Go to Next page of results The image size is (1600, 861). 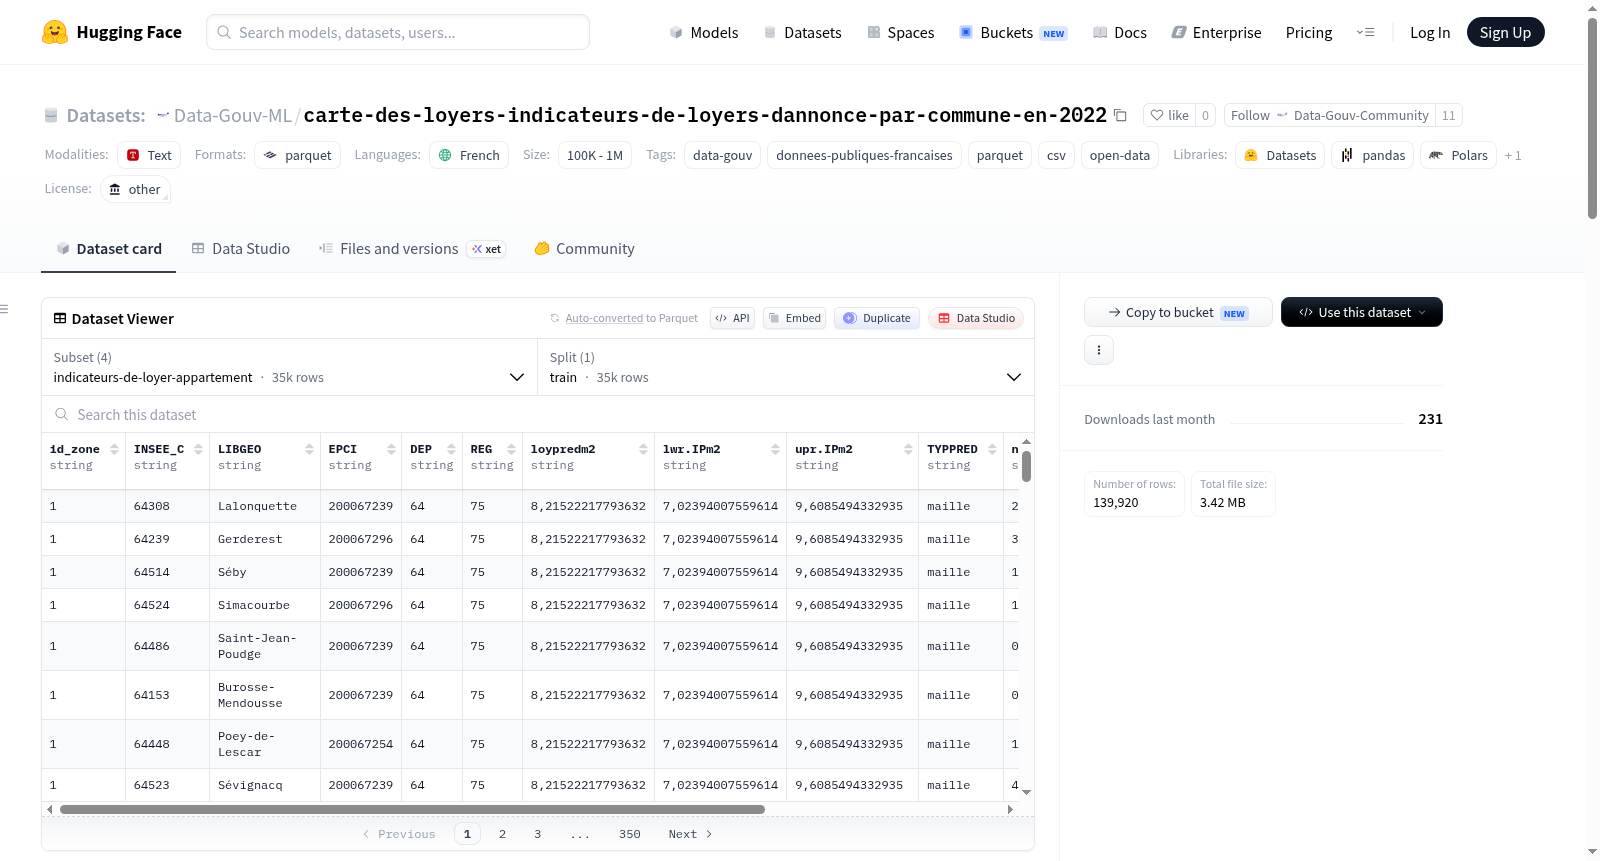pos(690,834)
